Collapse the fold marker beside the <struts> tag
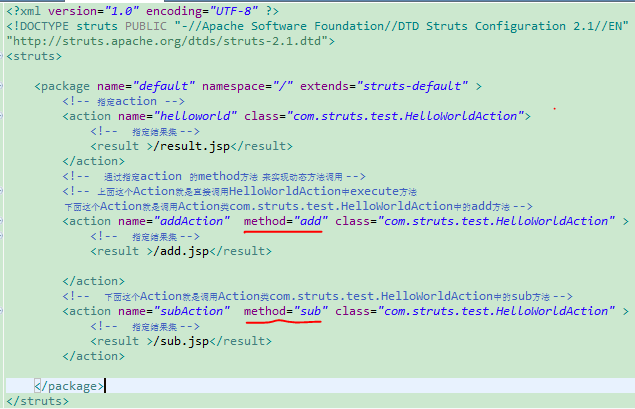Viewport: 635px width, 409px height. click(1, 56)
